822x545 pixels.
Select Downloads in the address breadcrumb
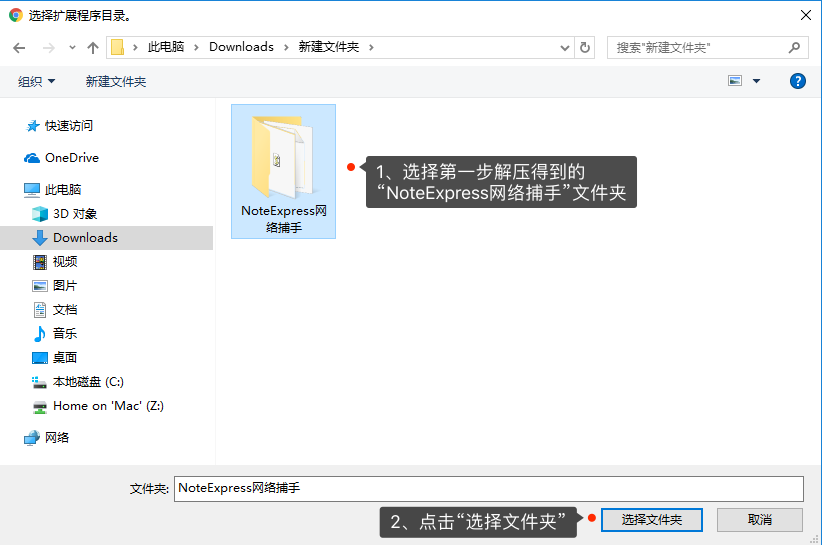pos(241,47)
